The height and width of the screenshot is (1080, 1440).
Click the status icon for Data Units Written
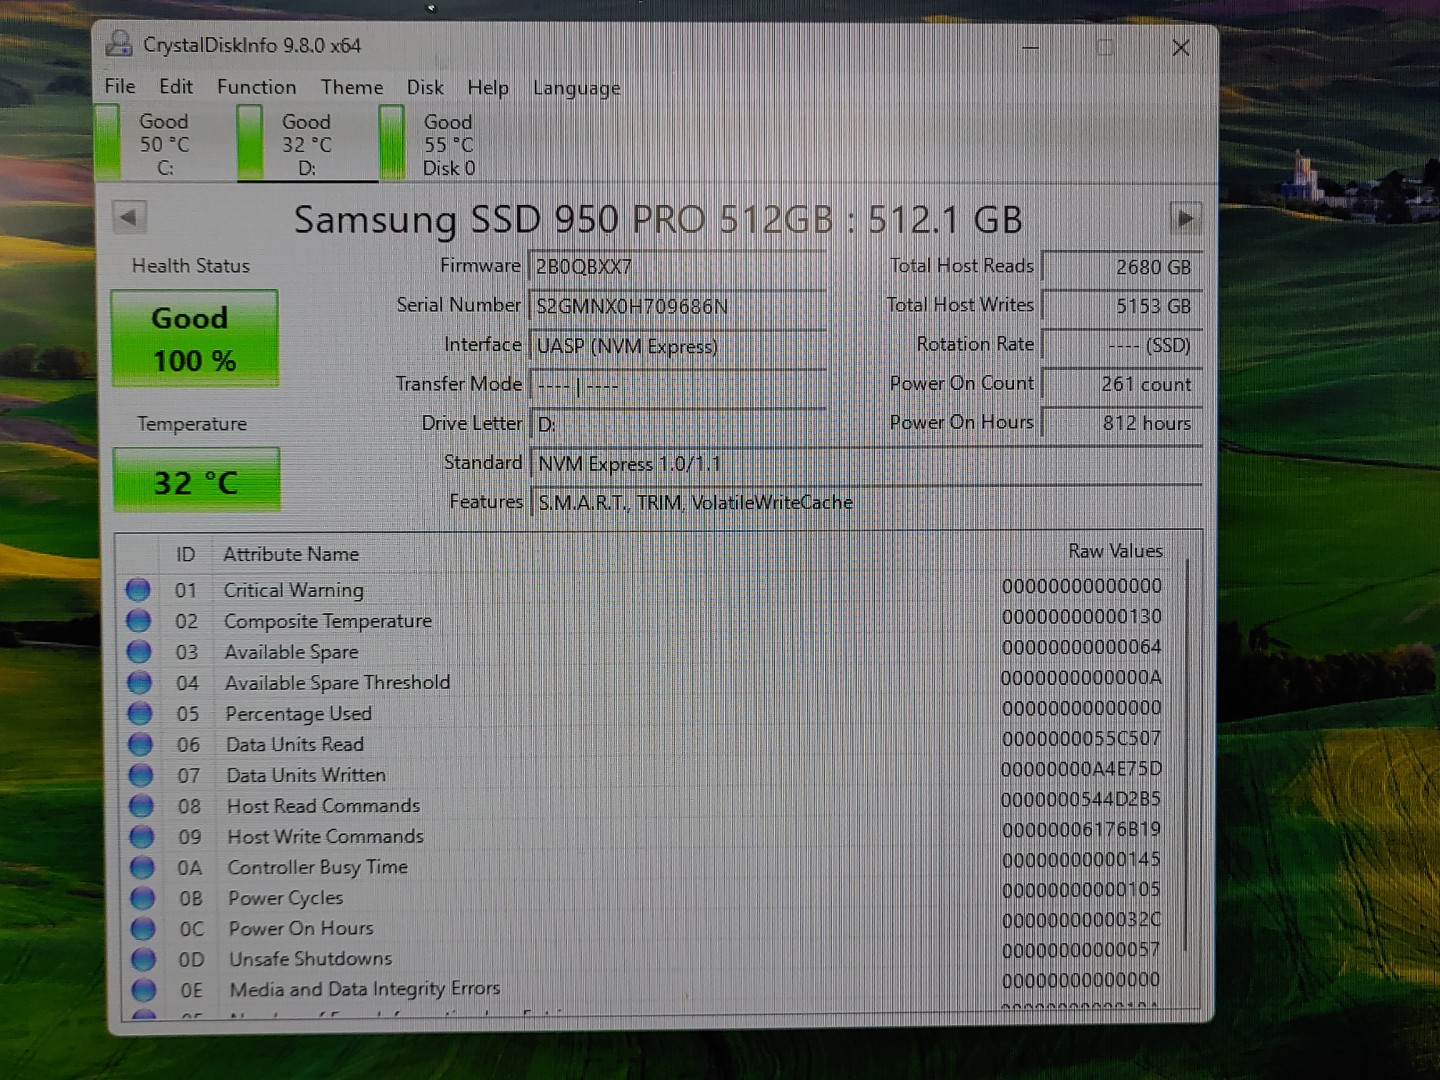point(141,775)
